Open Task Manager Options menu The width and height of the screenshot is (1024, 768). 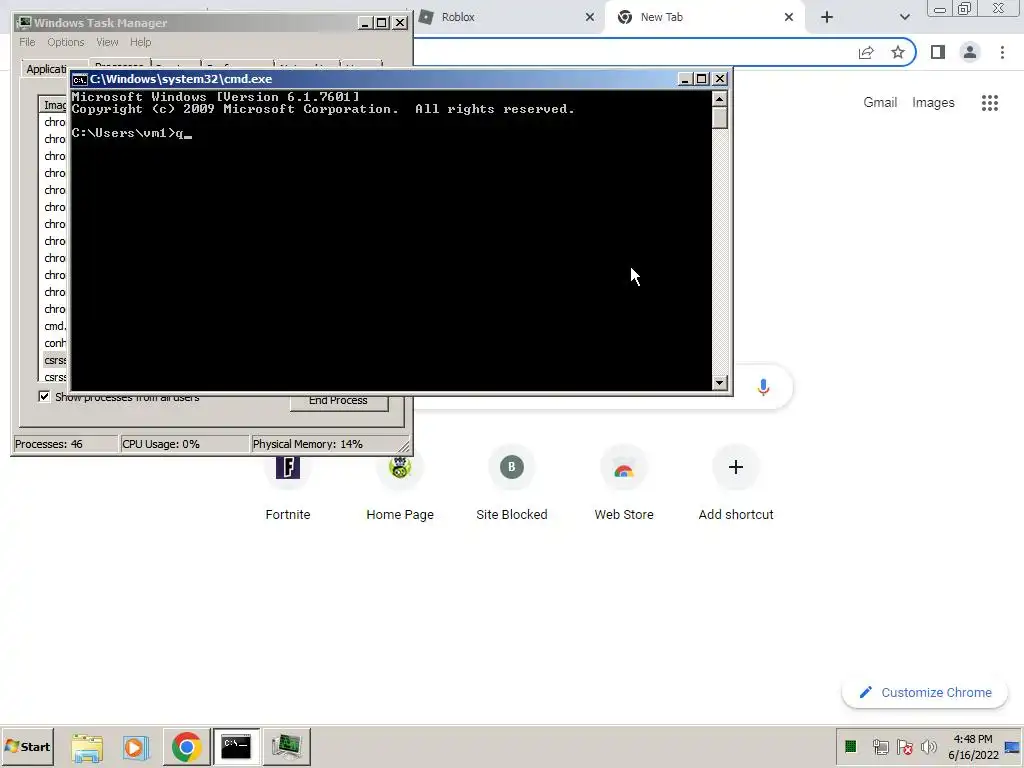click(65, 42)
